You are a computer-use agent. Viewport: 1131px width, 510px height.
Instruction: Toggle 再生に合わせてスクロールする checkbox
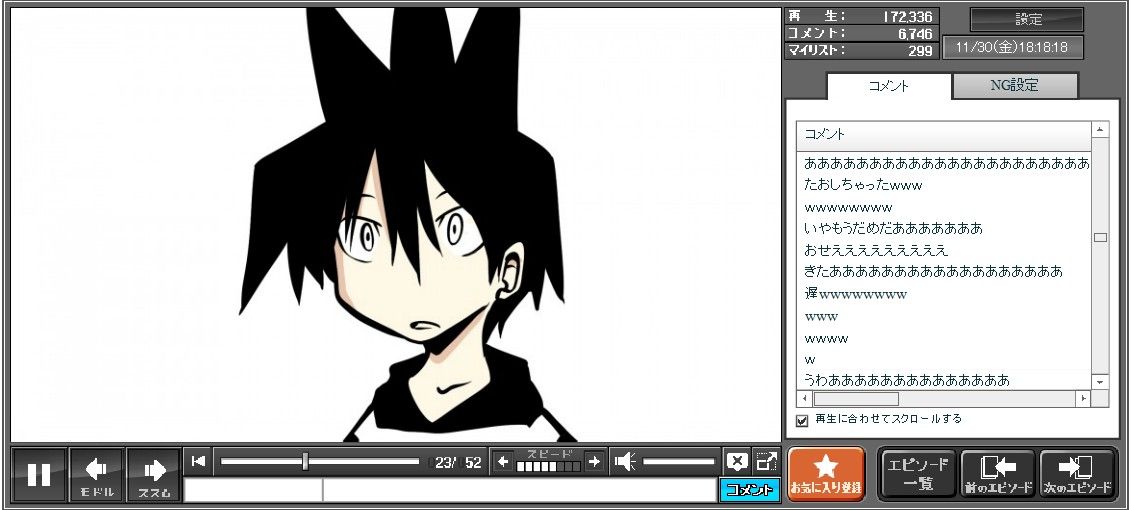802,420
